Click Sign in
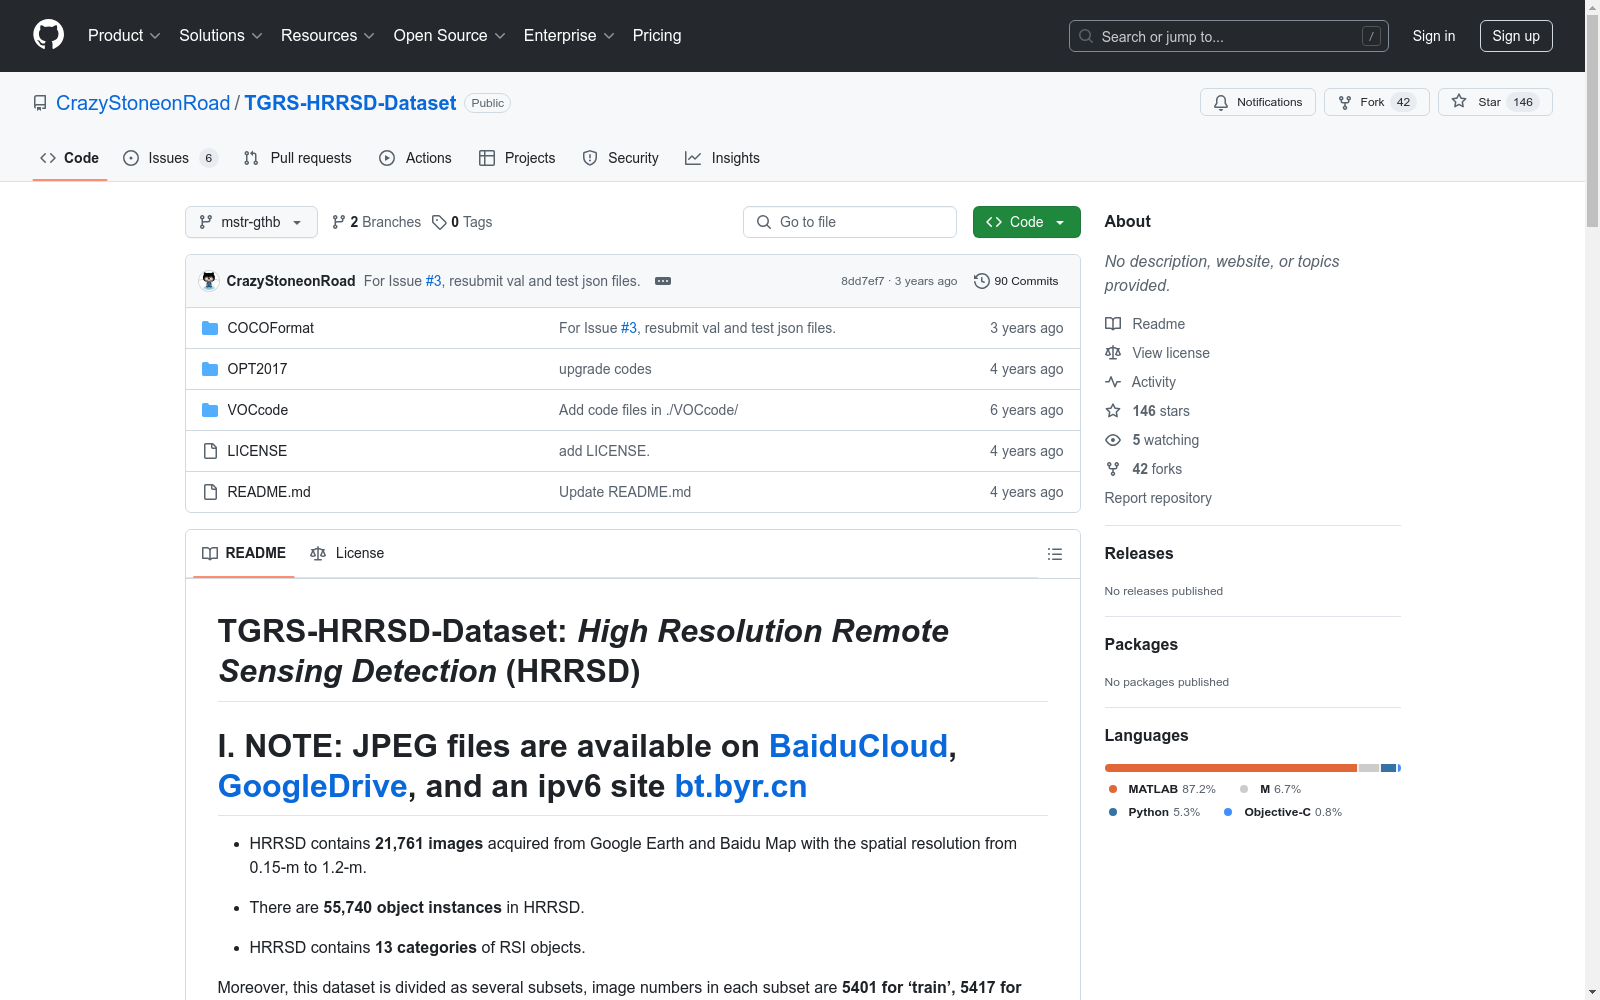This screenshot has height=1000, width=1600. point(1434,36)
